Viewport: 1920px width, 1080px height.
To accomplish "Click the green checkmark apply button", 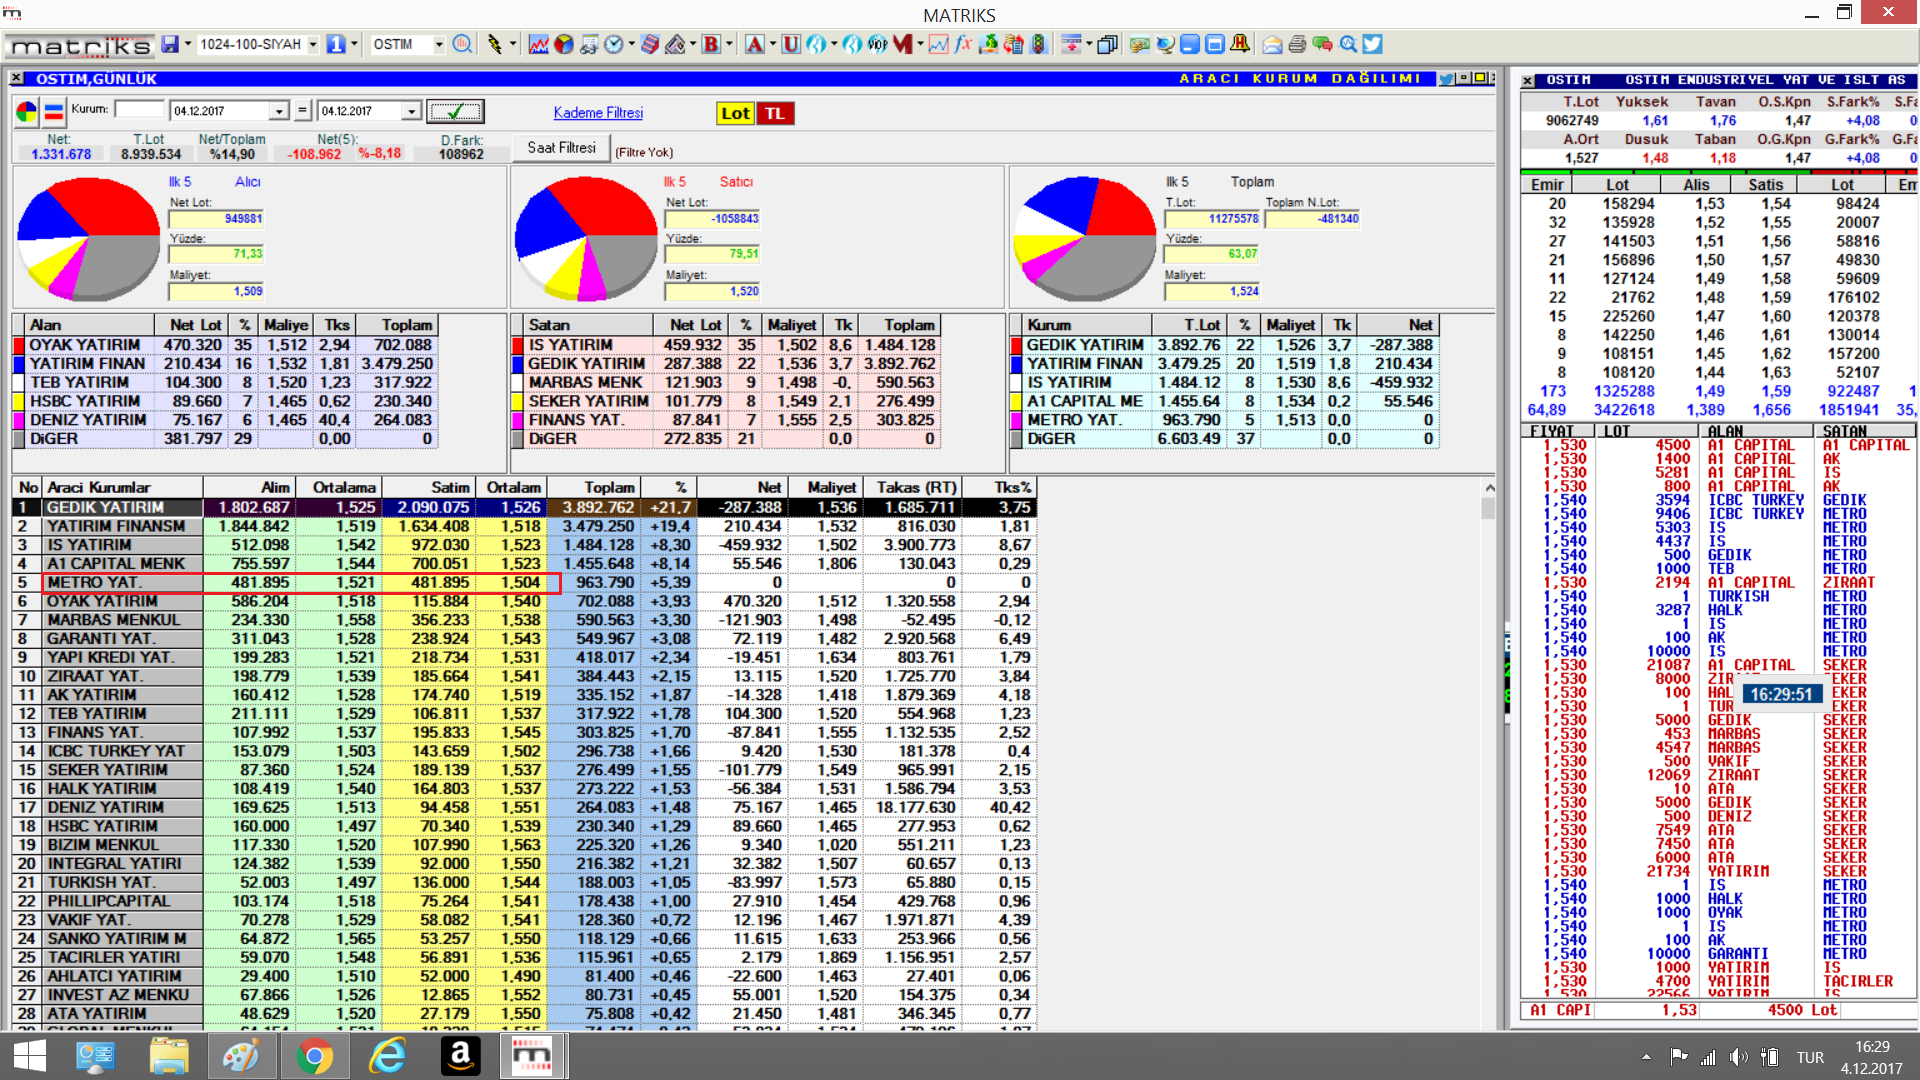I will tap(455, 111).
